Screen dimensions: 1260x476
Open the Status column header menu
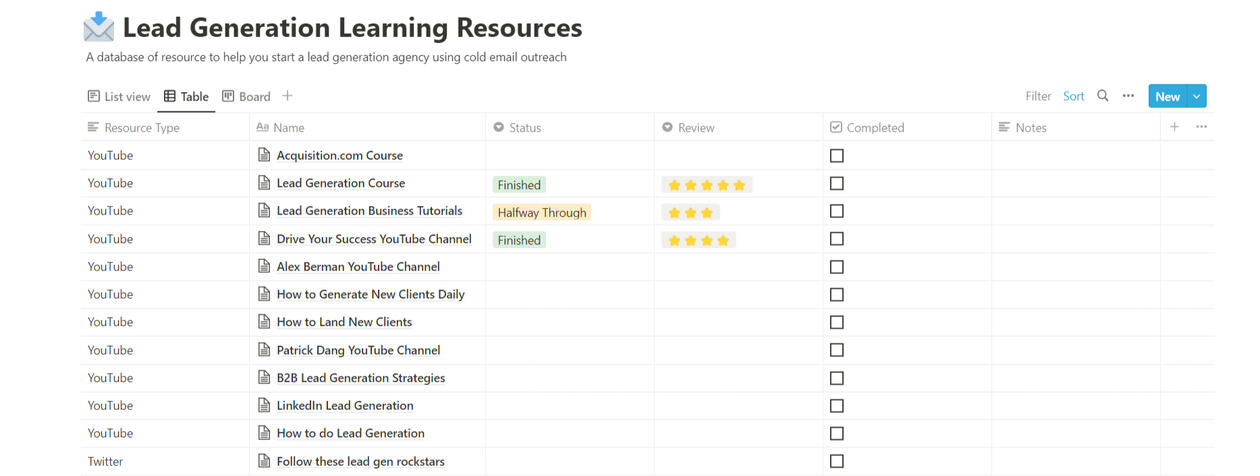[x=518, y=128]
